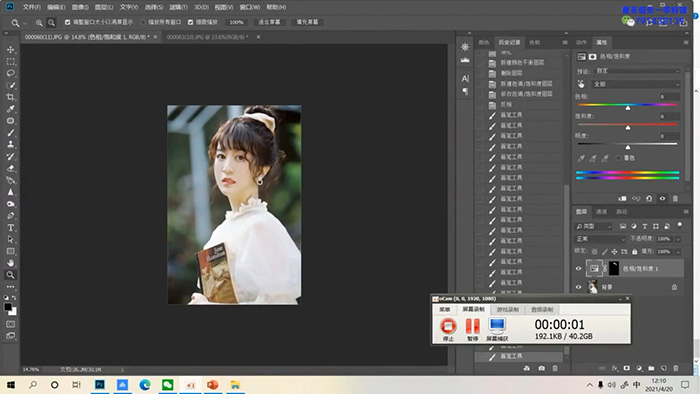Create new snapshot camera icon in History panel
This screenshot has height=394, width=700.
(x=542, y=368)
